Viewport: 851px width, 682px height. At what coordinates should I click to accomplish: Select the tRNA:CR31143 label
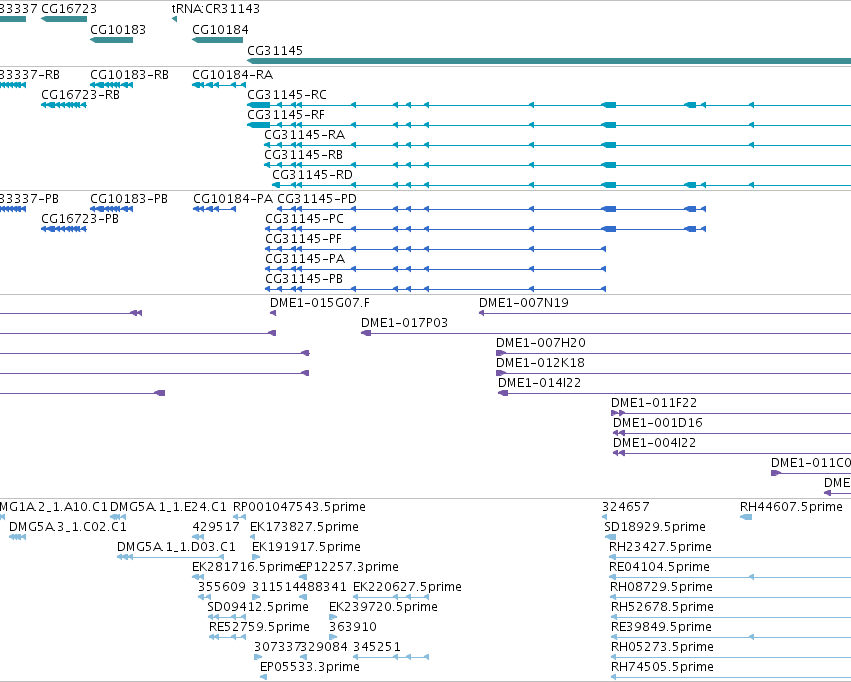(215, 9)
